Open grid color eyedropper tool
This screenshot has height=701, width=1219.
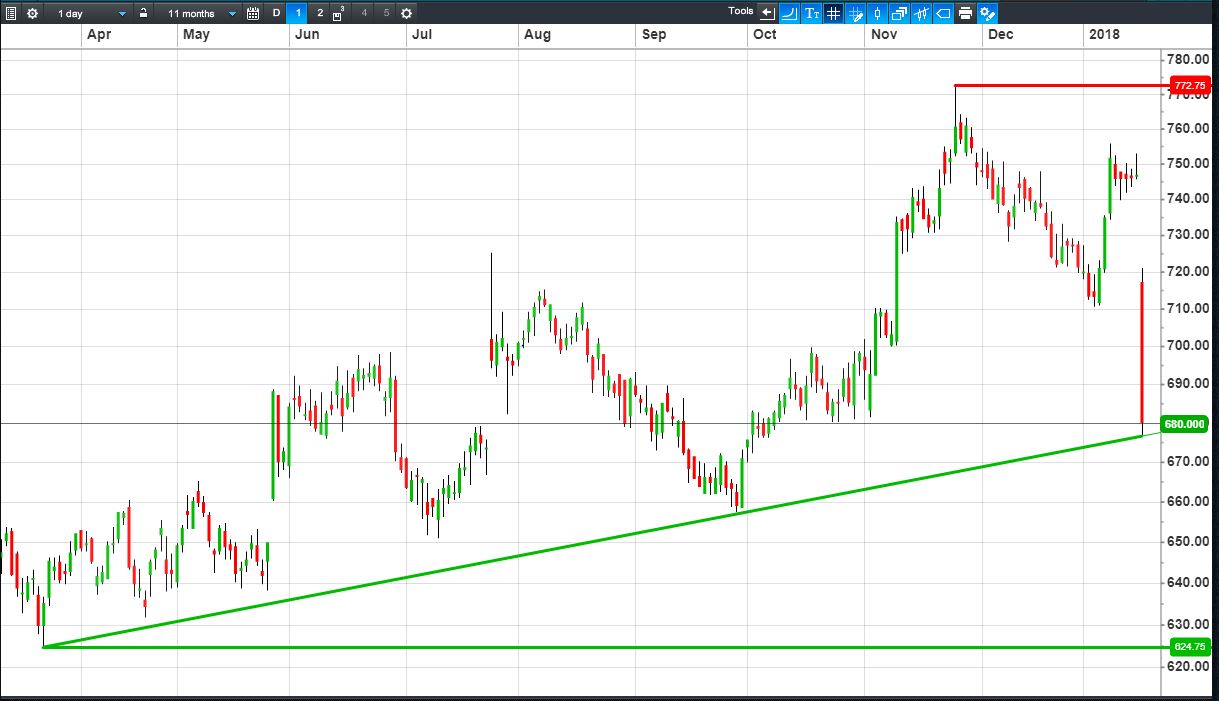pos(855,13)
